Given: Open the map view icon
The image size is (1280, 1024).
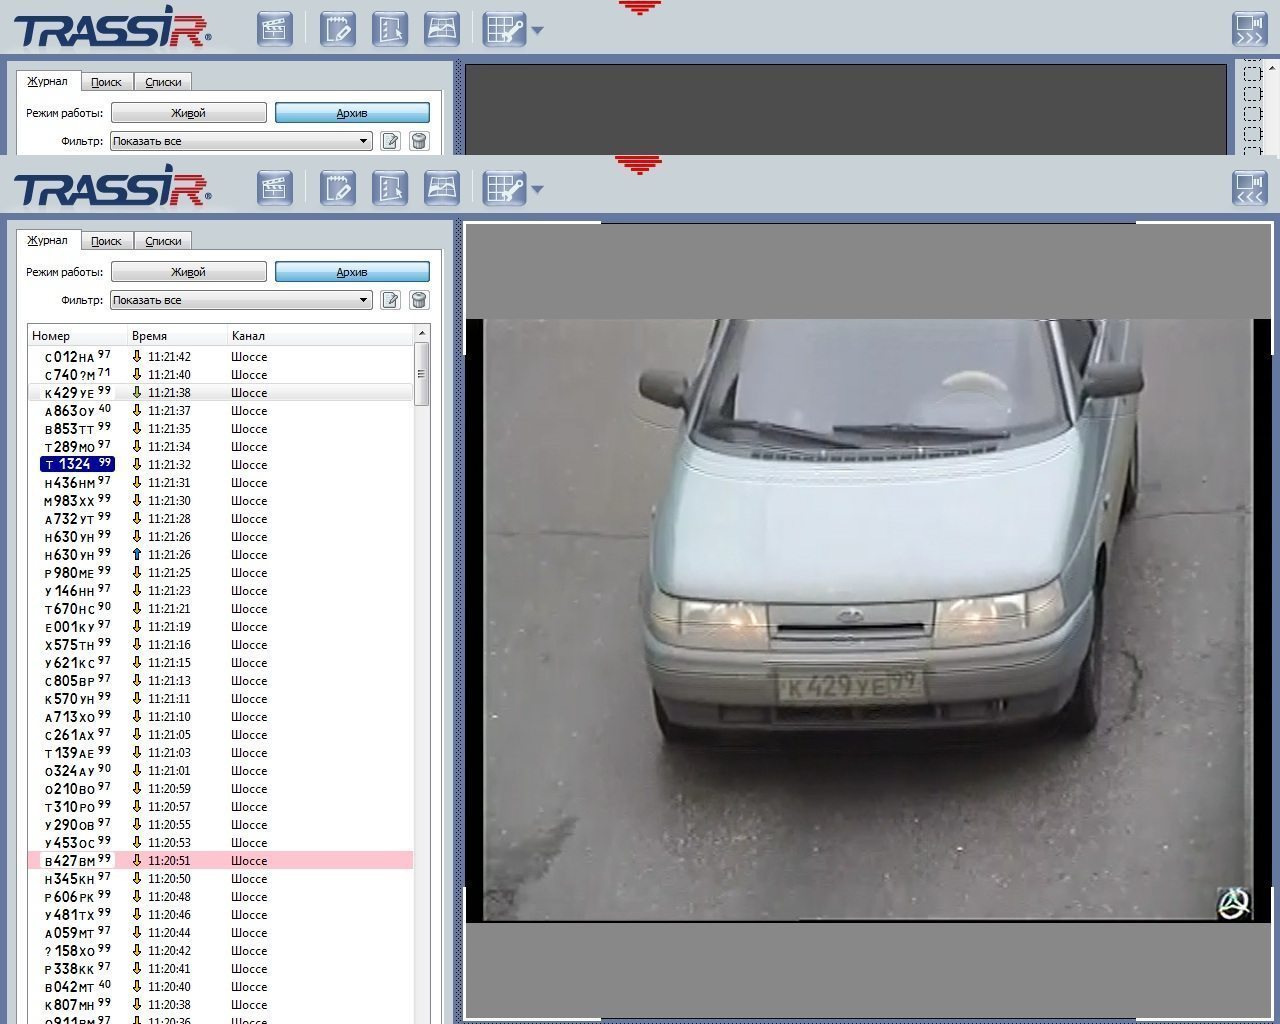Looking at the screenshot, I should [x=441, y=188].
